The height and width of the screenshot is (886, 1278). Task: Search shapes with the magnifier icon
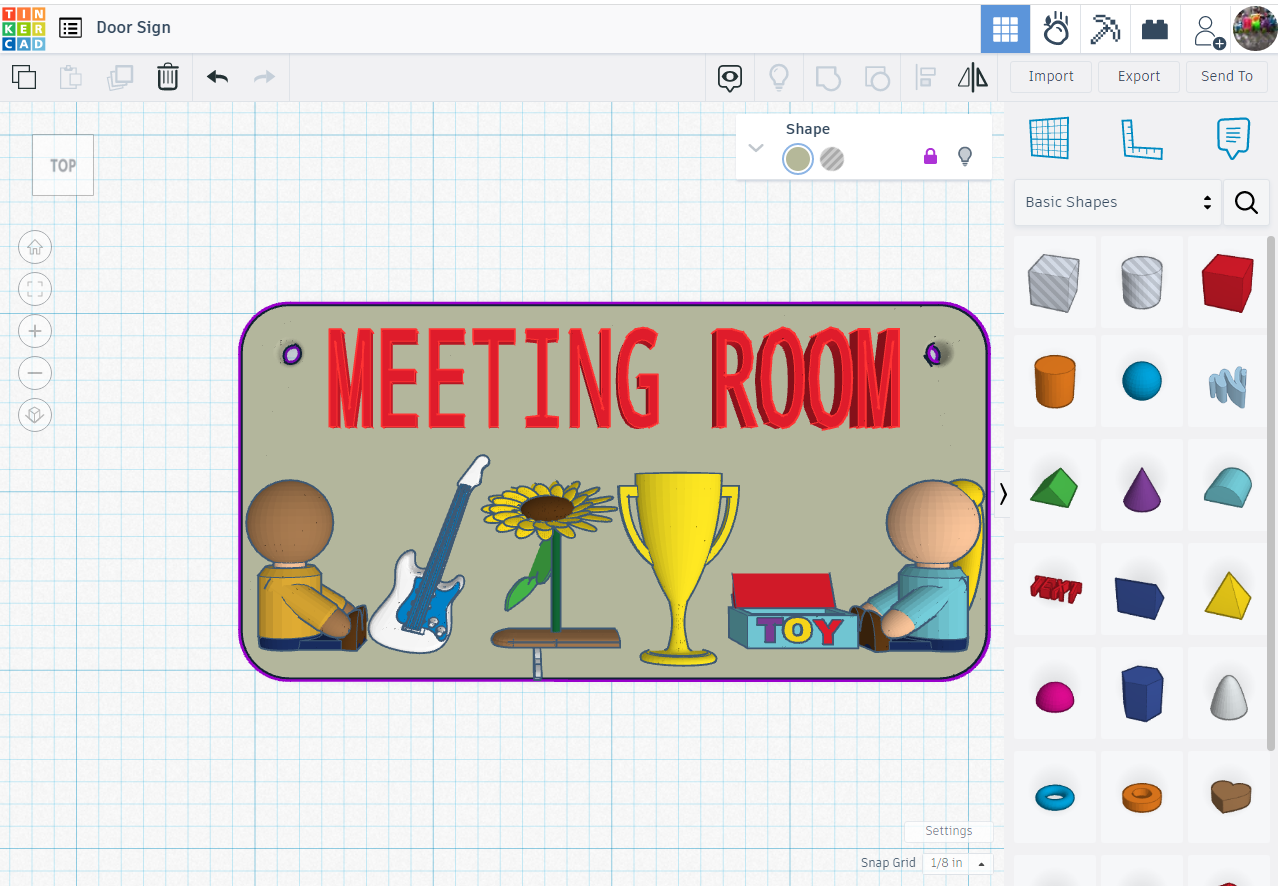point(1246,203)
